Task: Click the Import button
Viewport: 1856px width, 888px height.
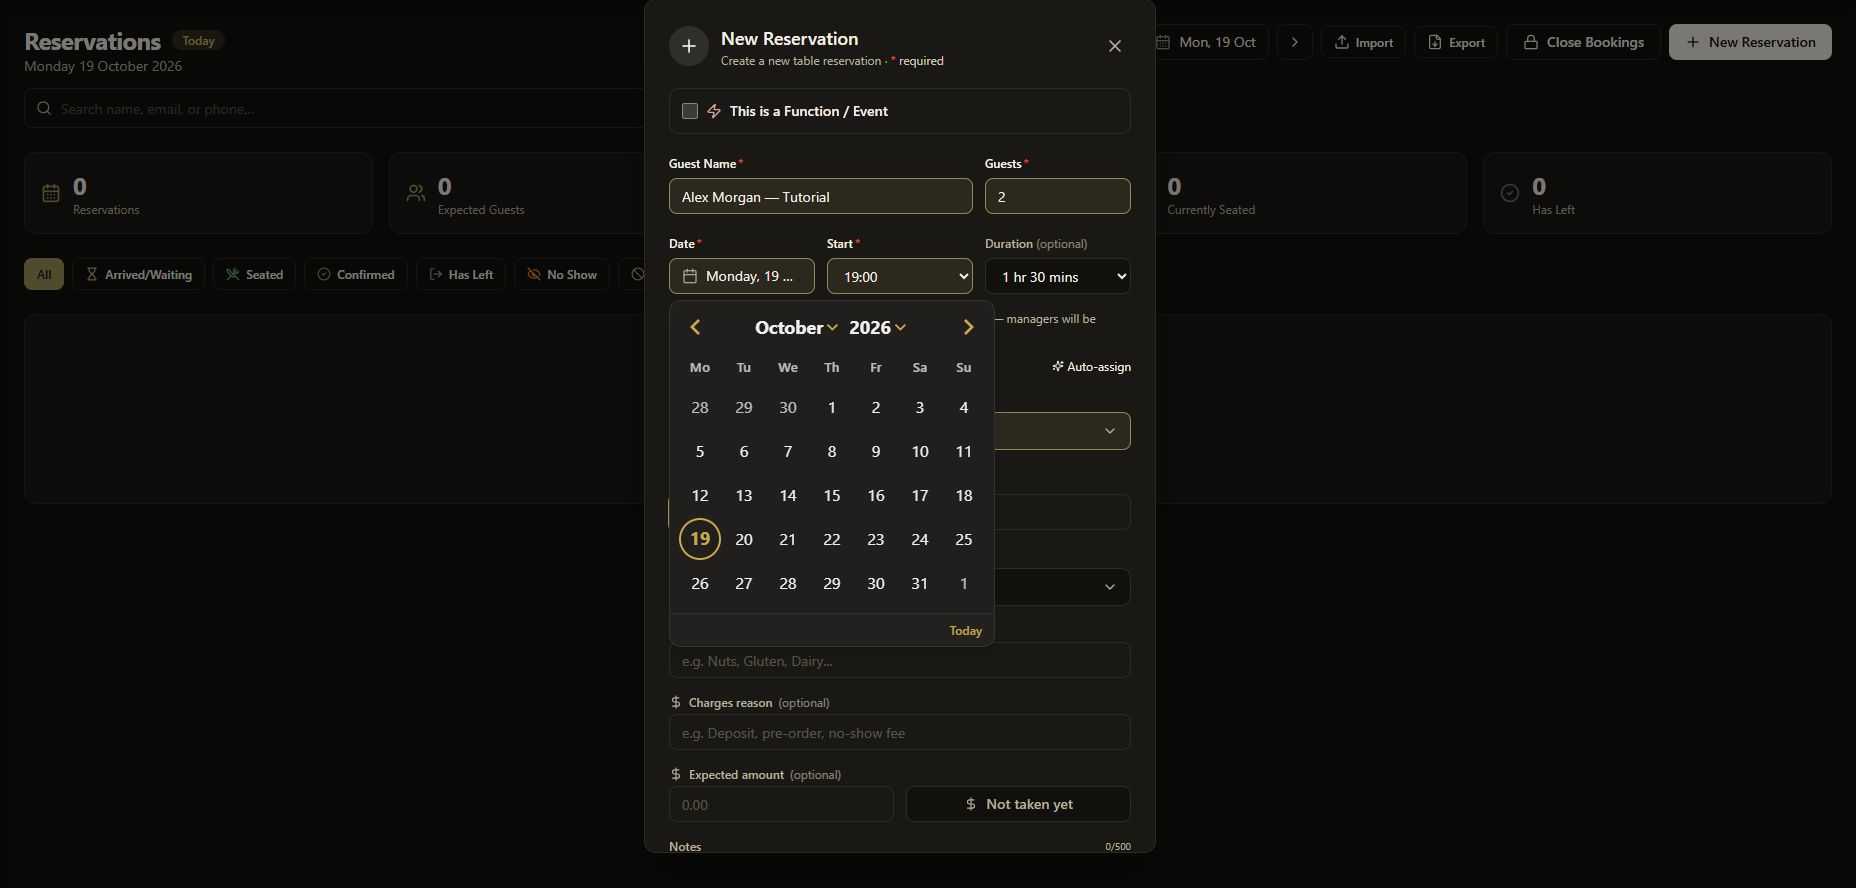Action: [1364, 42]
